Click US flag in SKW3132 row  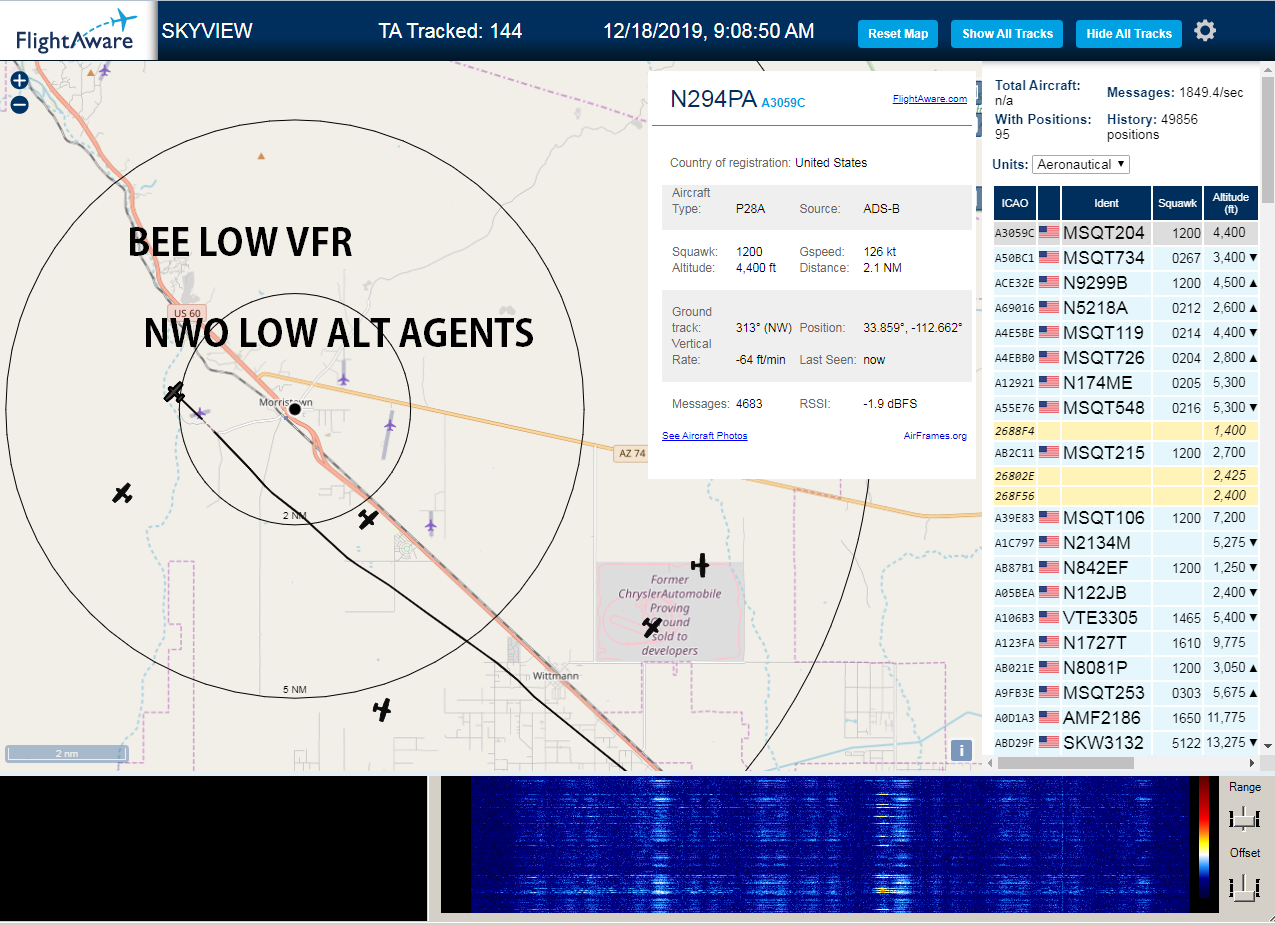point(1049,743)
